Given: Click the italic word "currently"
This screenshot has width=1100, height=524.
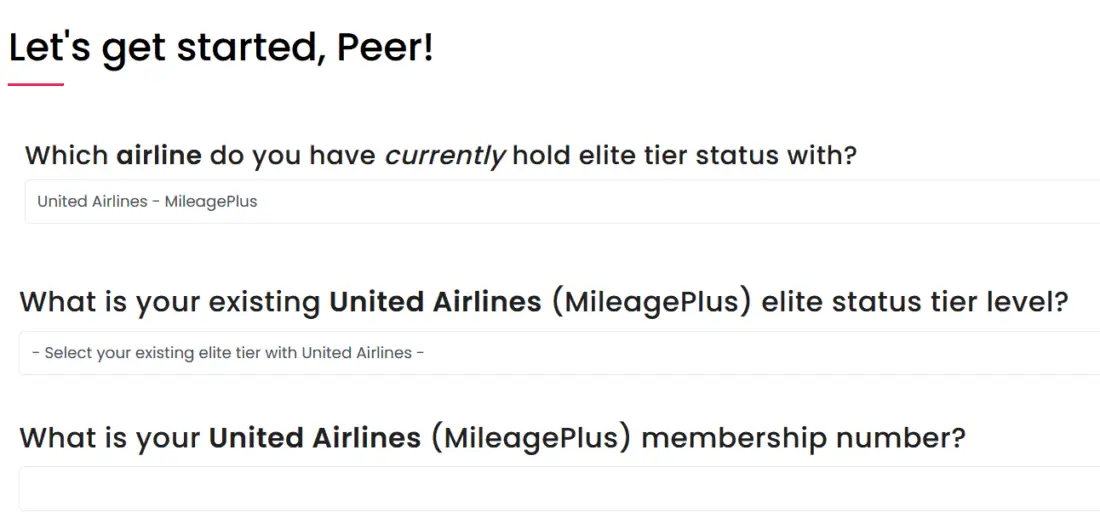Looking at the screenshot, I should point(445,155).
